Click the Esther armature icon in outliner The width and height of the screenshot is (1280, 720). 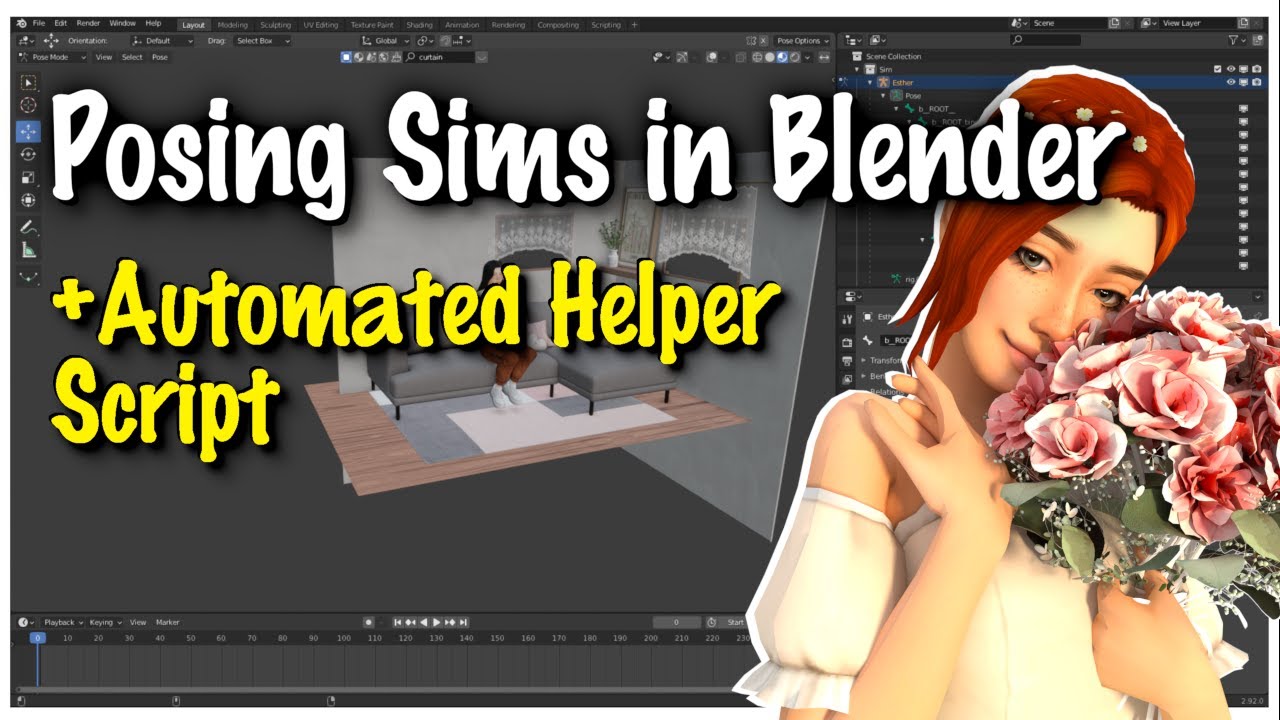click(x=883, y=82)
